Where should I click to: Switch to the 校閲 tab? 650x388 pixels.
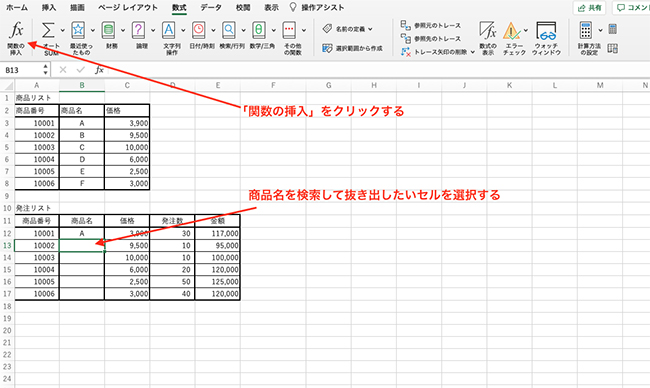[x=243, y=7]
